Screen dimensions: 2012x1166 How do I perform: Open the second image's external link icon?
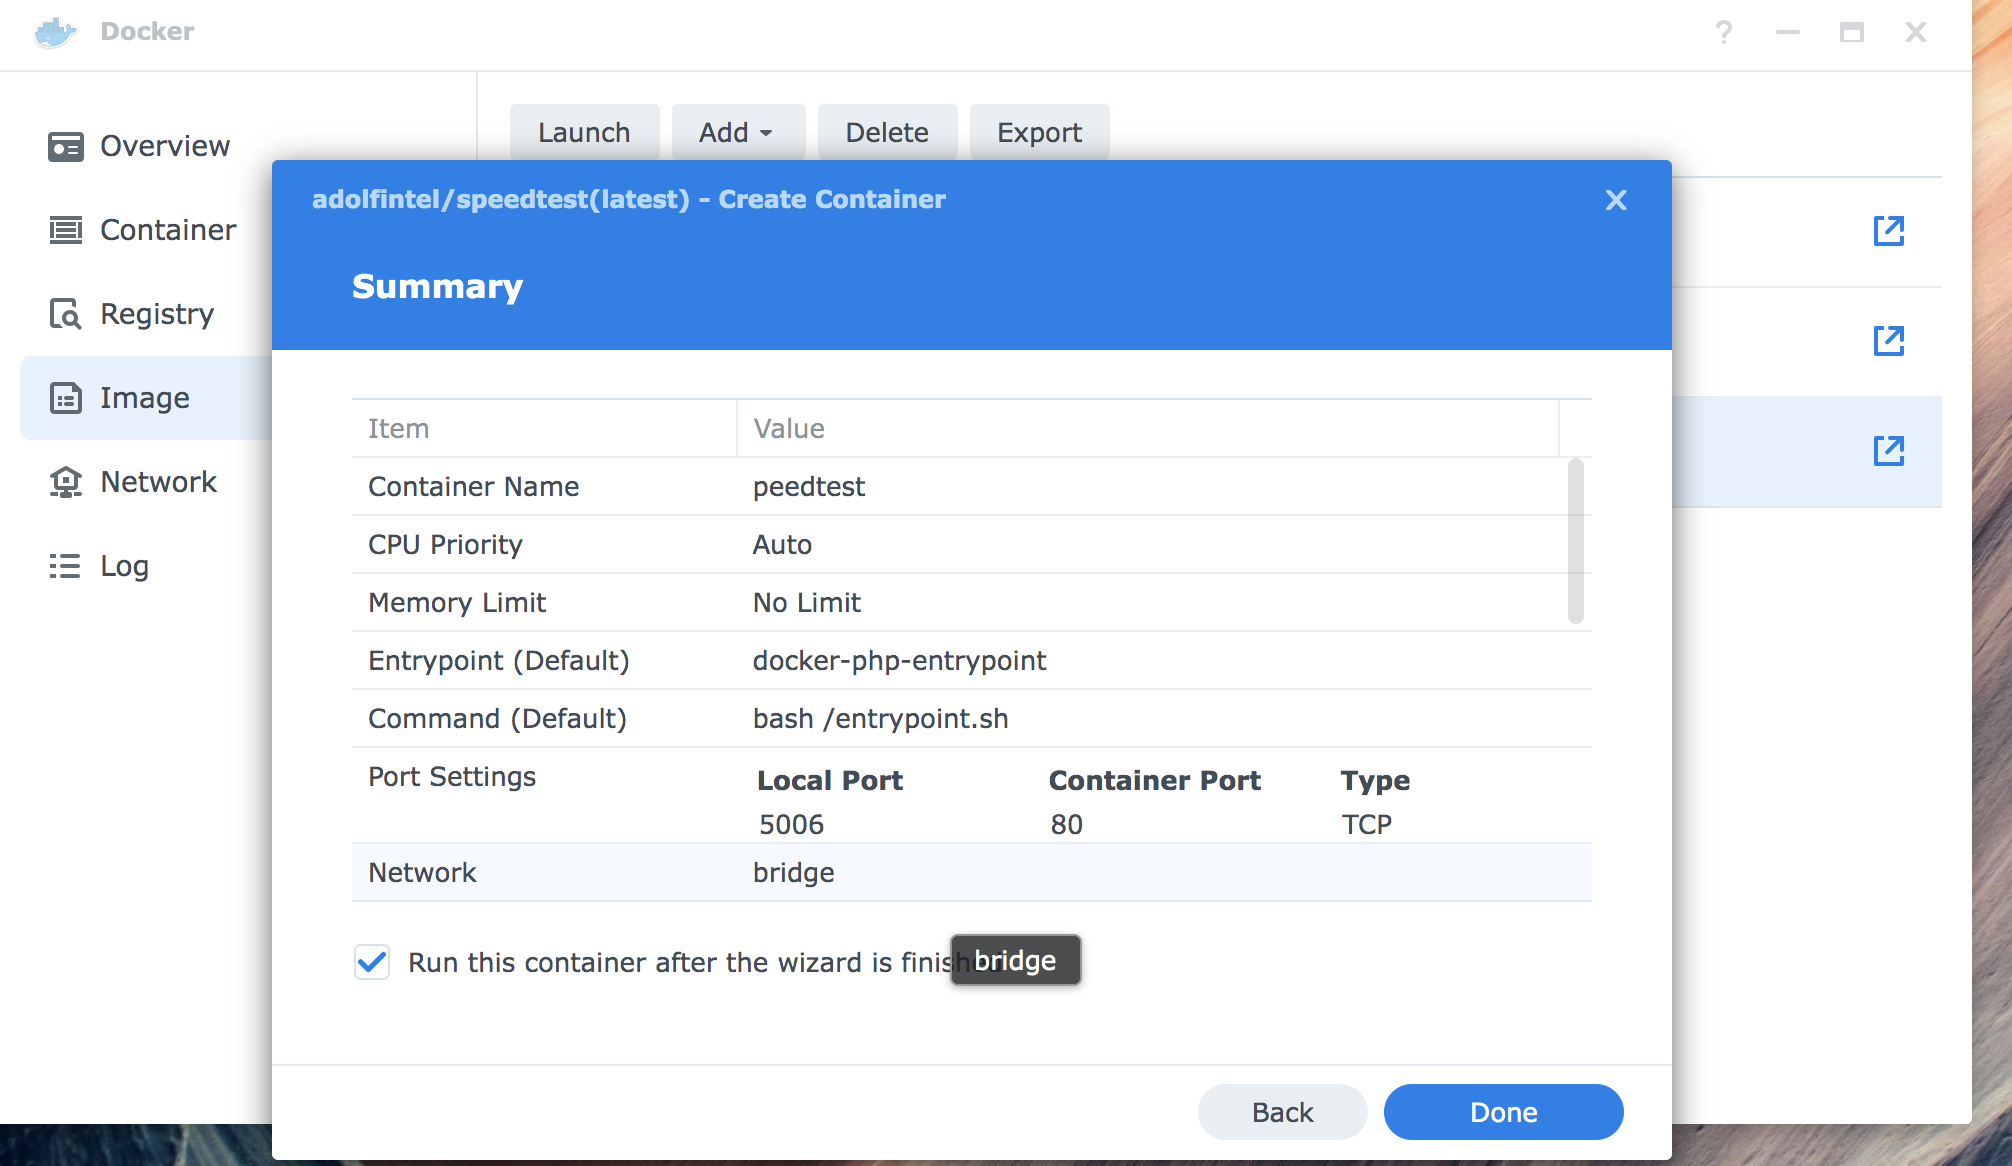(x=1888, y=341)
